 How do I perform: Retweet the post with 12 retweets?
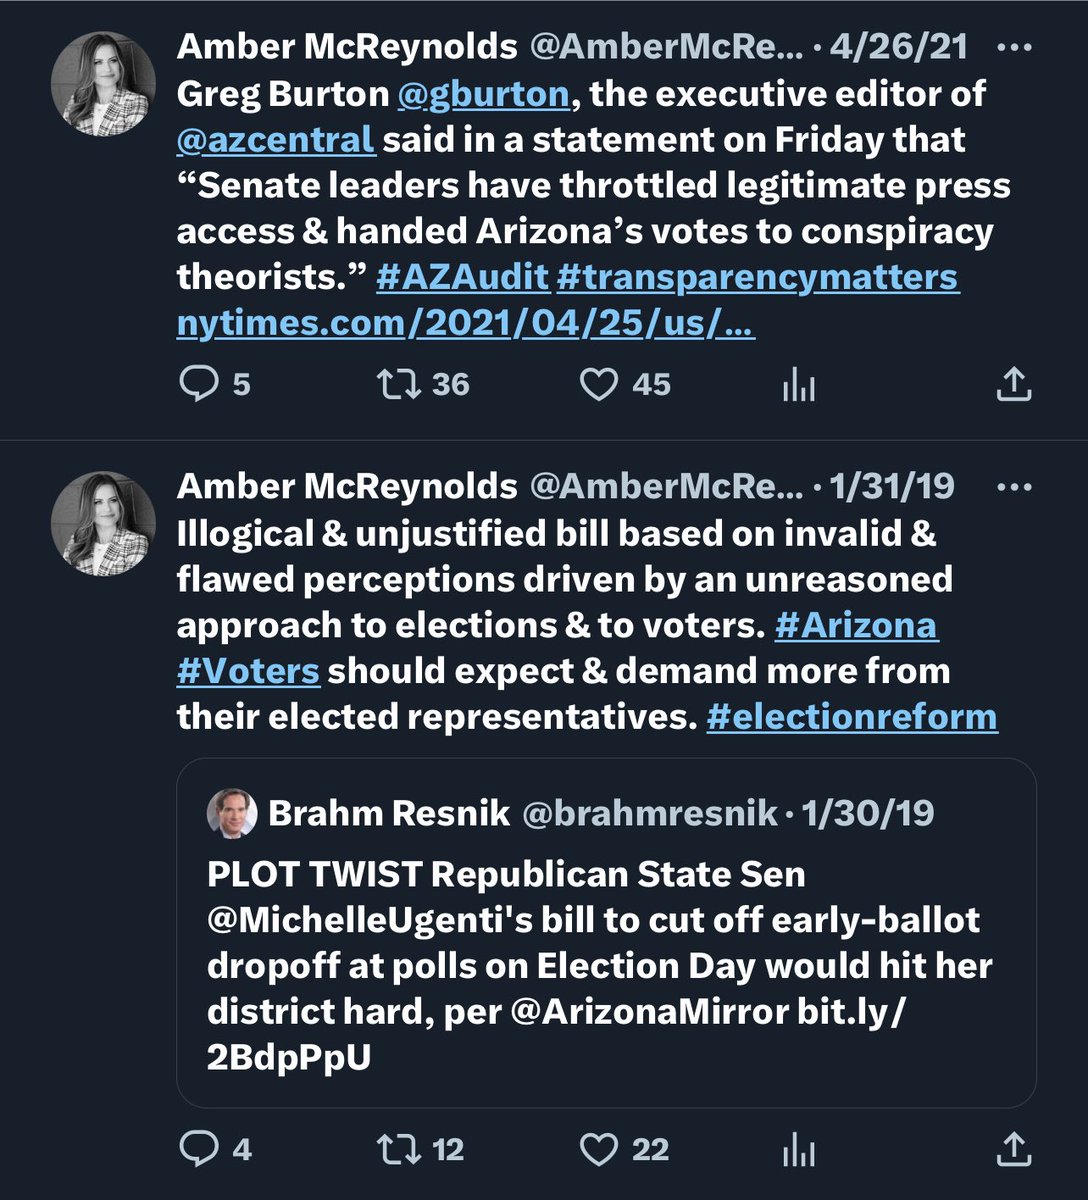click(x=396, y=1149)
